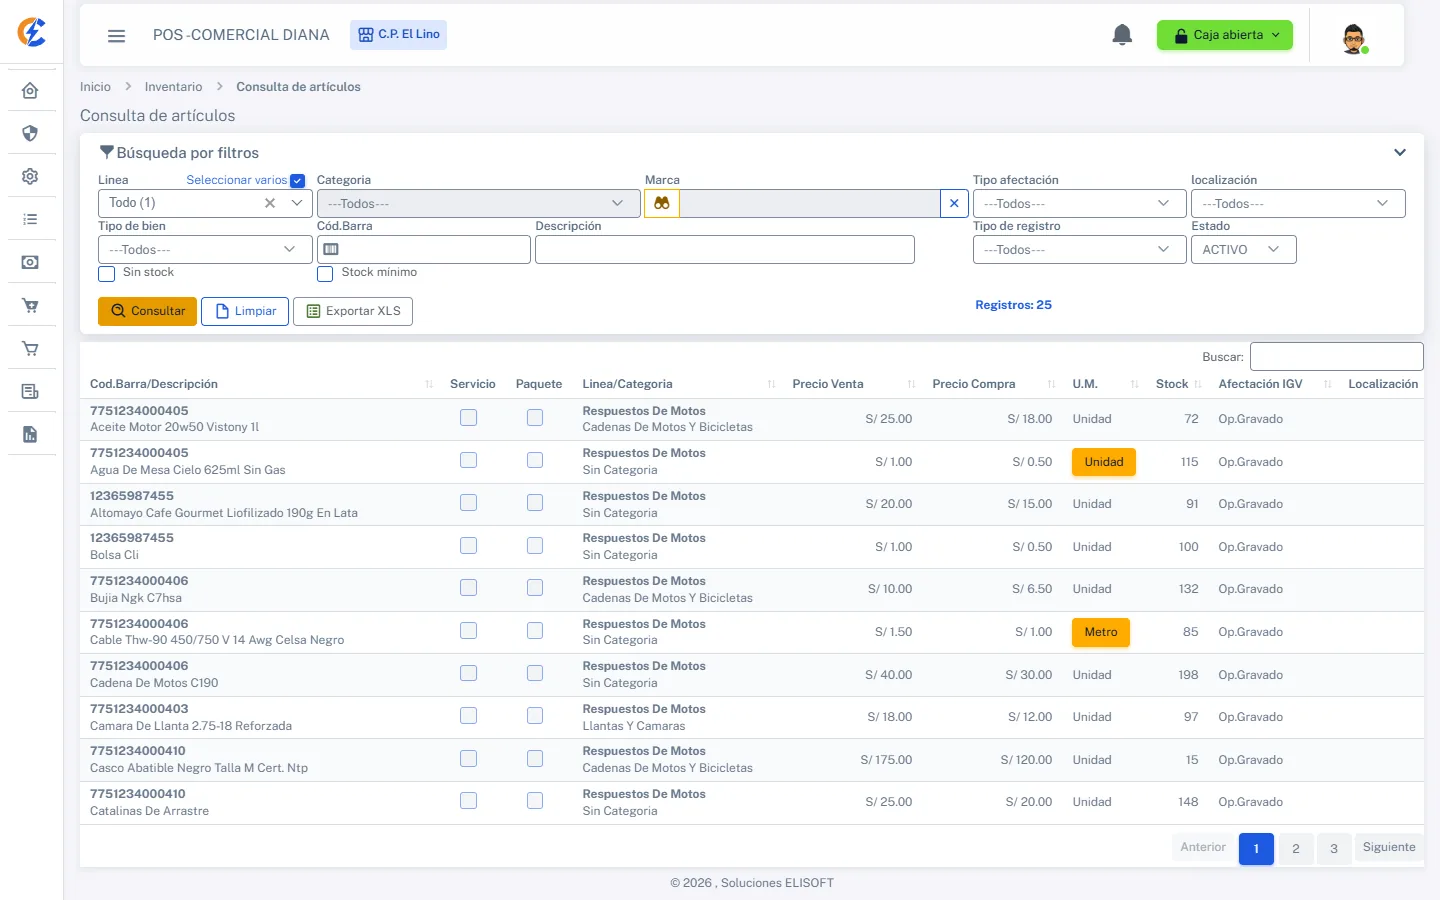
Task: Clear the Linea selection 'Todo (1)'
Action: click(270, 203)
